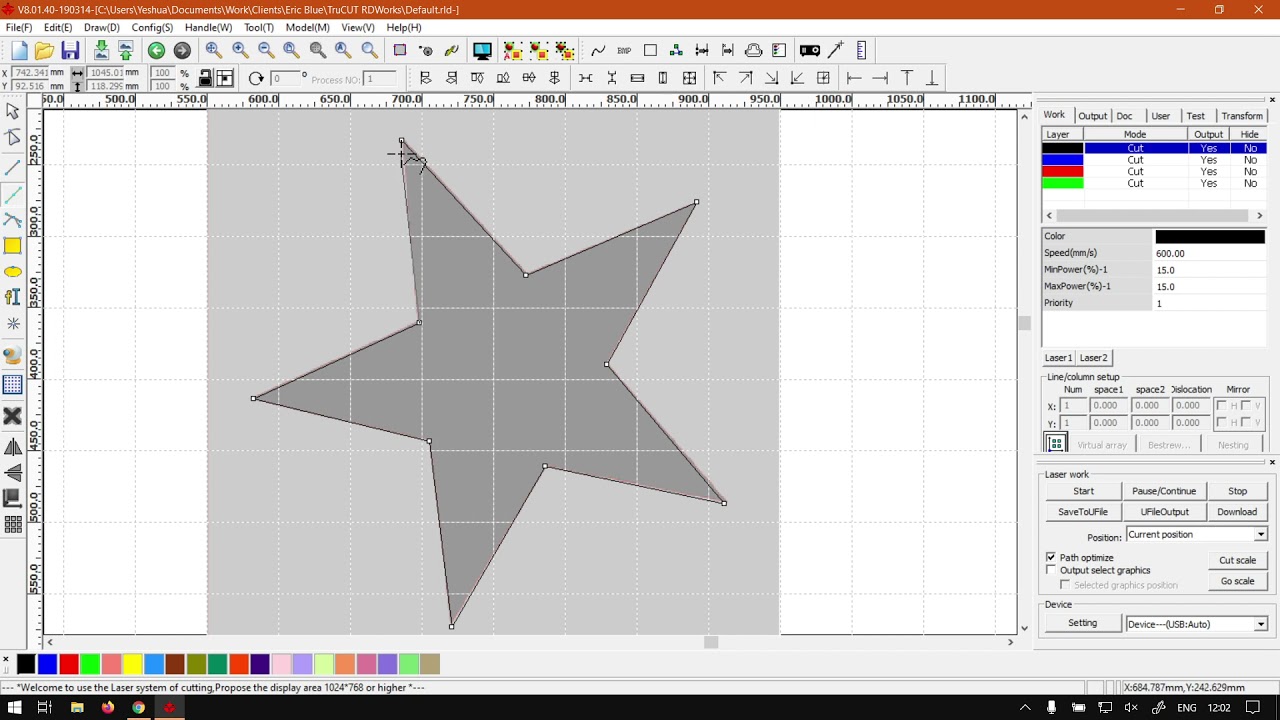Screen dimensions: 1280x720
Task: Click the grey Redo arrow icon
Action: [x=182, y=51]
